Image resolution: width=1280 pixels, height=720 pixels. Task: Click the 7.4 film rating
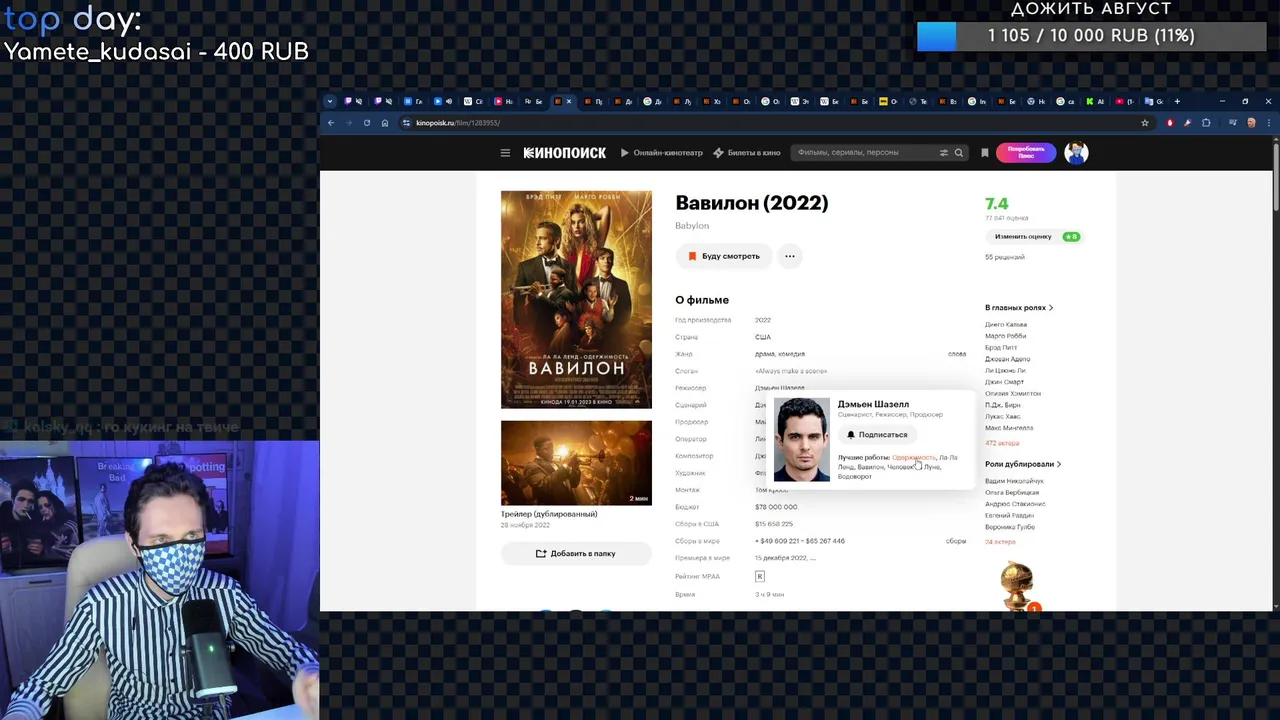click(x=996, y=204)
